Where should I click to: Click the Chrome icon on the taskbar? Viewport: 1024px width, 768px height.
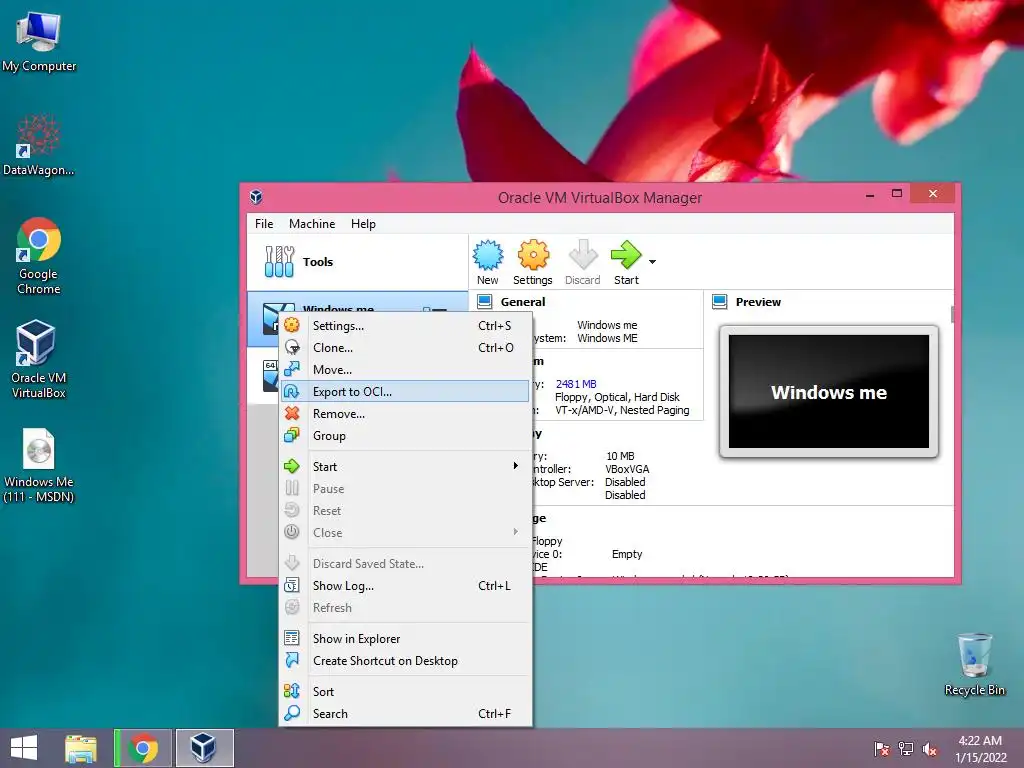(x=144, y=748)
